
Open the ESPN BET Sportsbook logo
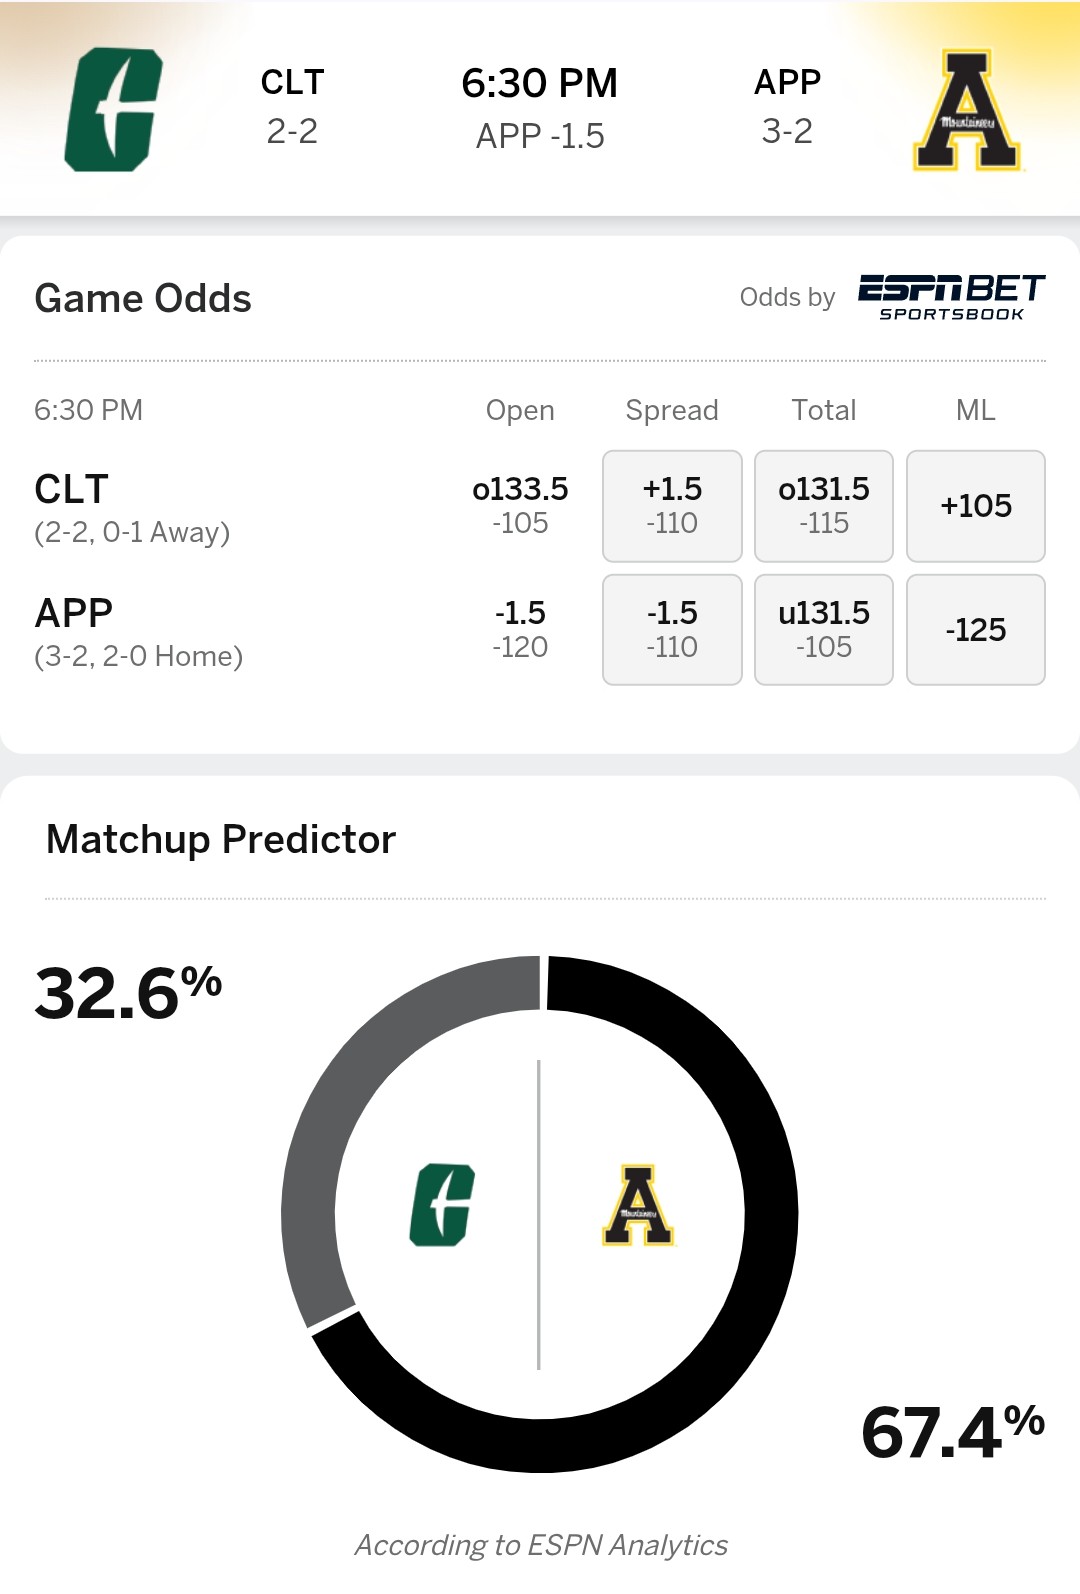[x=951, y=297]
